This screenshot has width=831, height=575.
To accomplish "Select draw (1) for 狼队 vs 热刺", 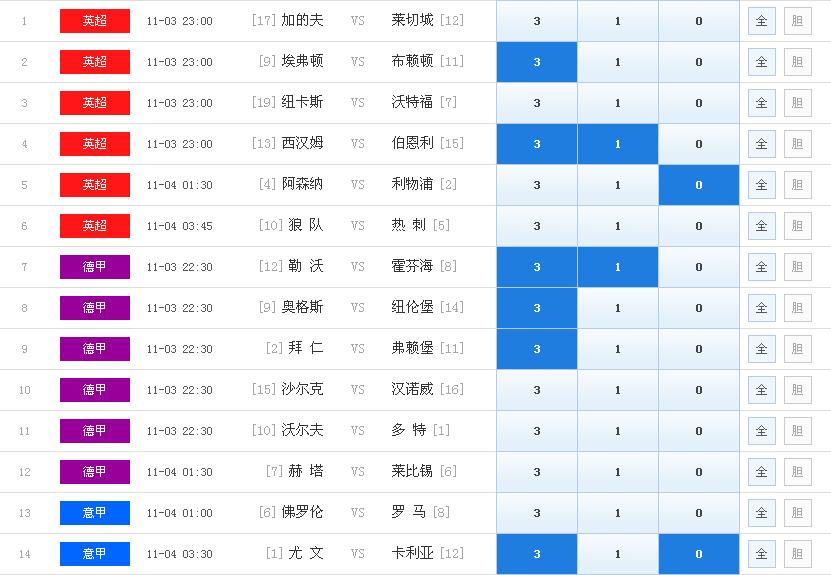I will pyautogui.click(x=618, y=226).
